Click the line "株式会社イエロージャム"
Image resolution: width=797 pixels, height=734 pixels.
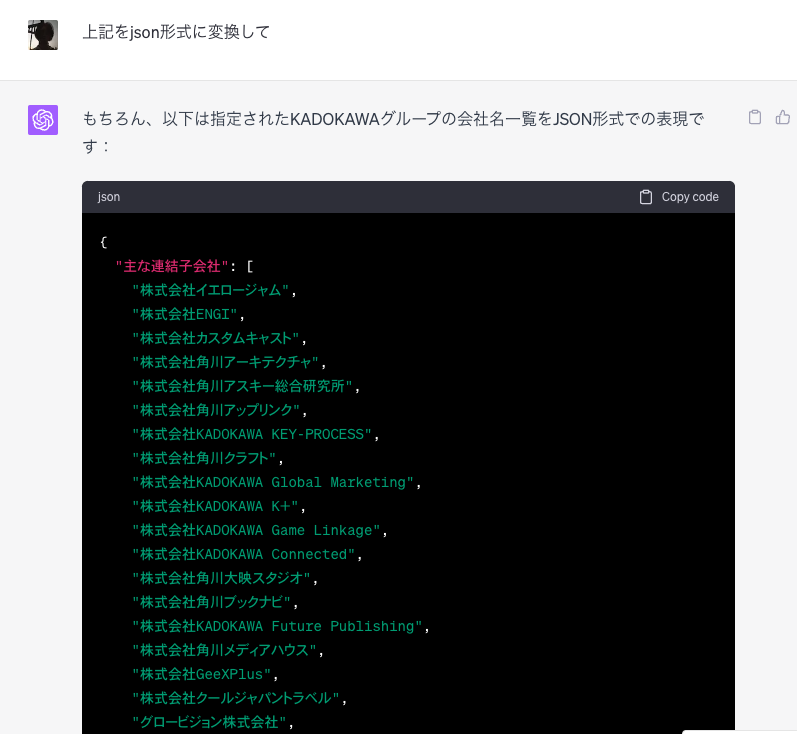pyautogui.click(x=210, y=290)
